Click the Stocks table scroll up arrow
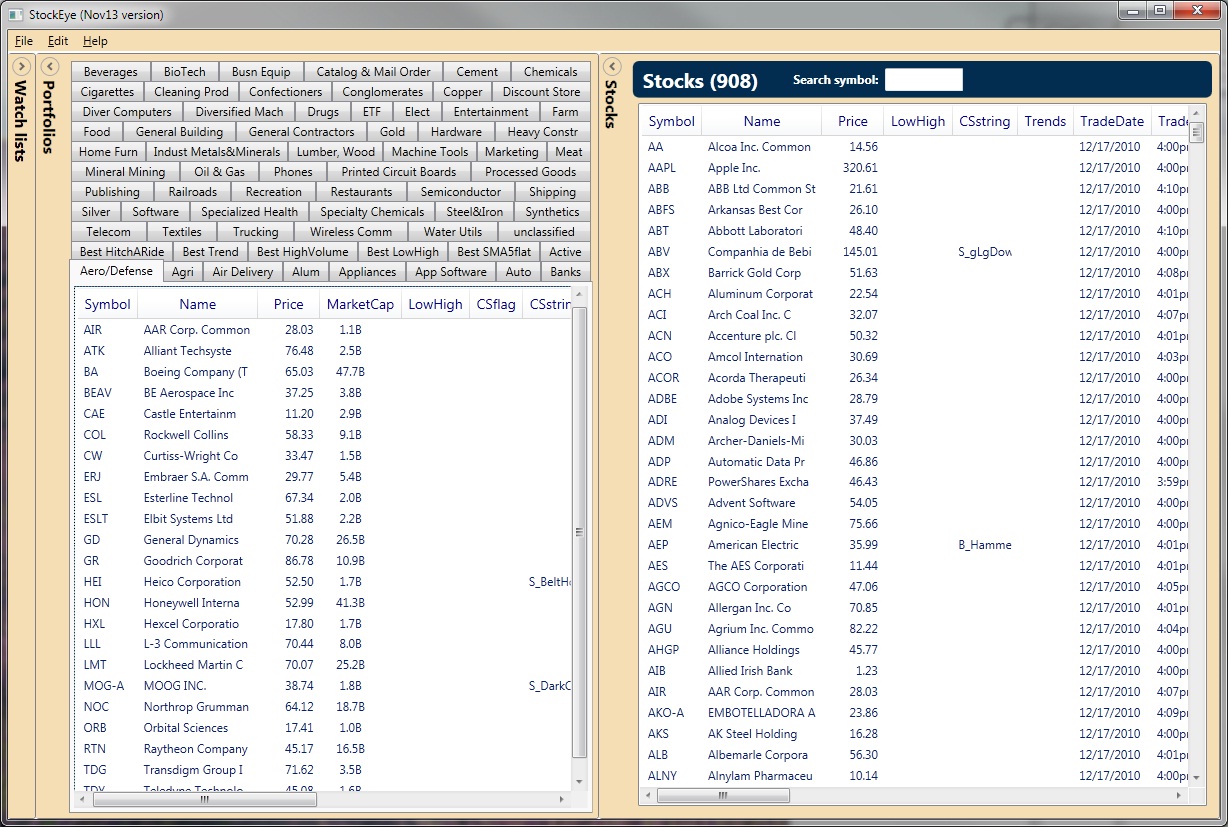The height and width of the screenshot is (827, 1228). [x=1196, y=114]
